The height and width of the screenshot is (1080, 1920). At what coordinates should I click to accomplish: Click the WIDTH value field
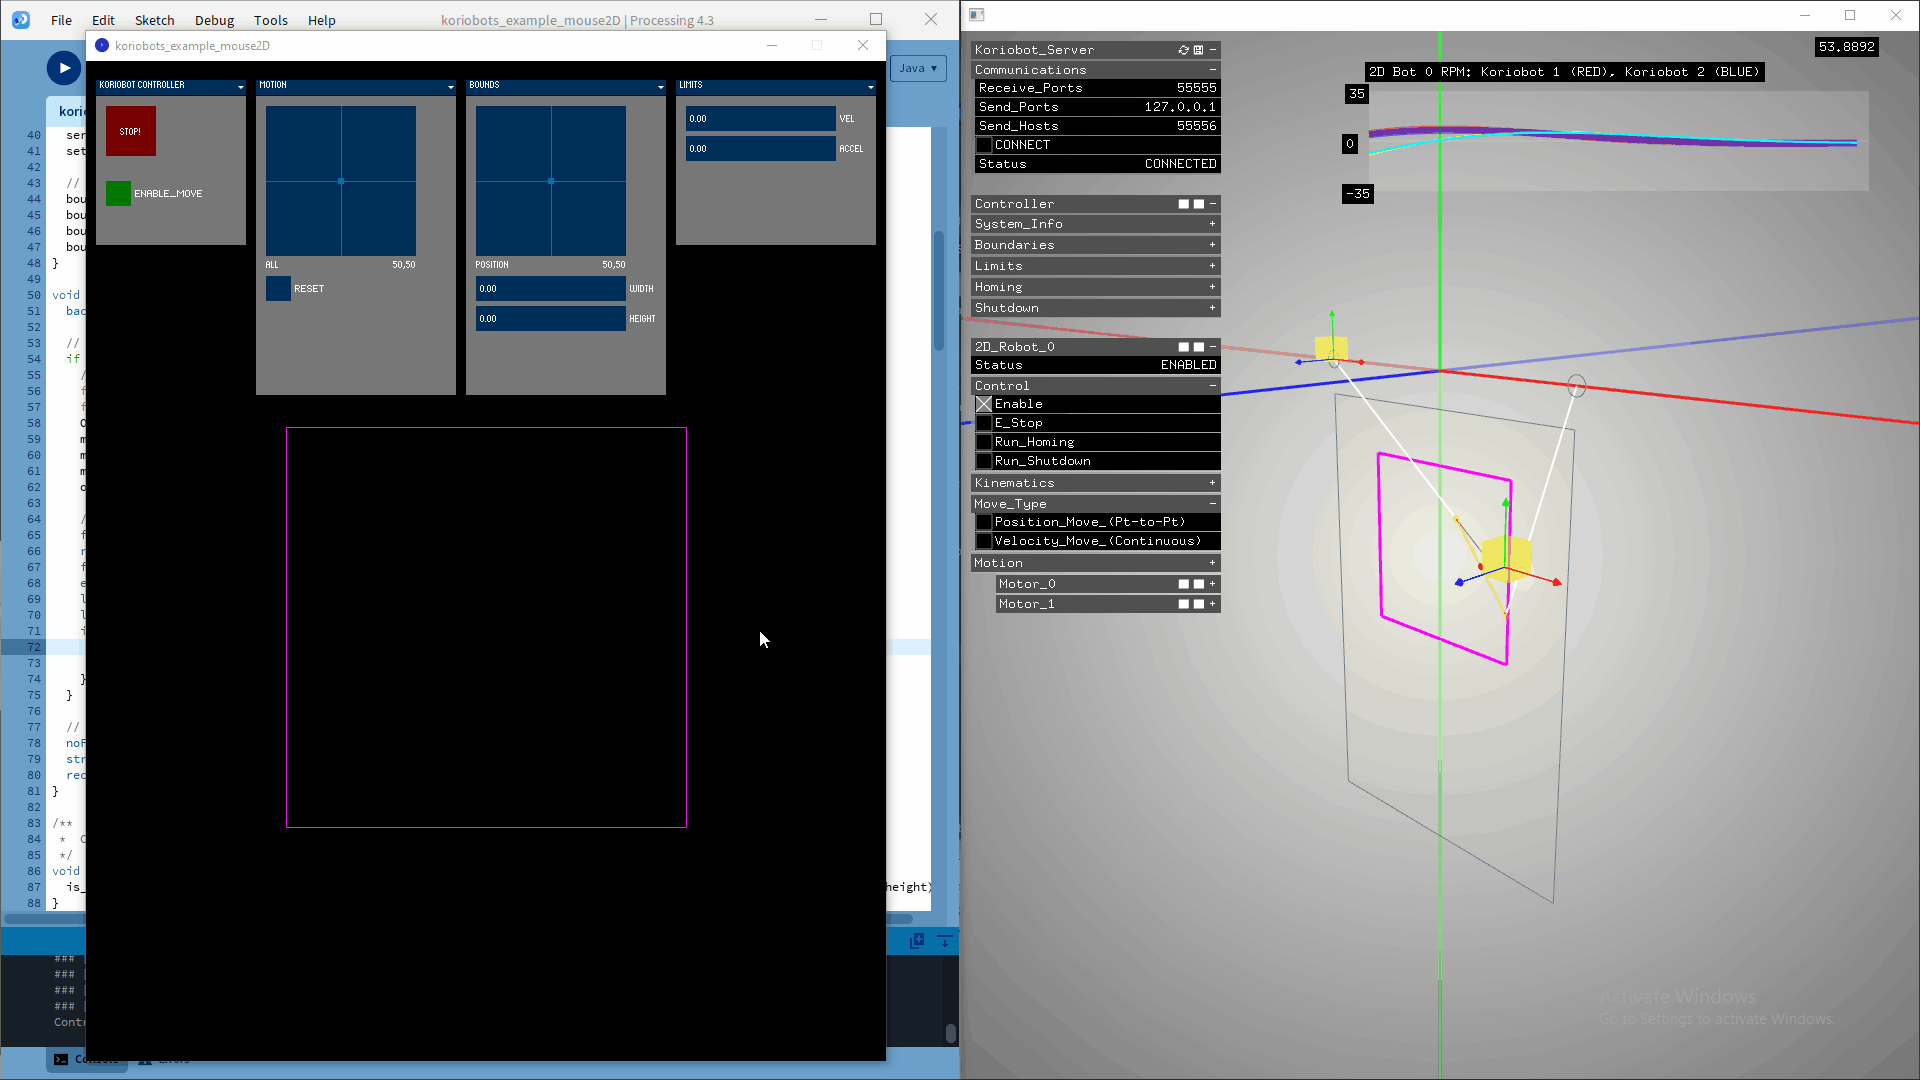pyautogui.click(x=550, y=289)
